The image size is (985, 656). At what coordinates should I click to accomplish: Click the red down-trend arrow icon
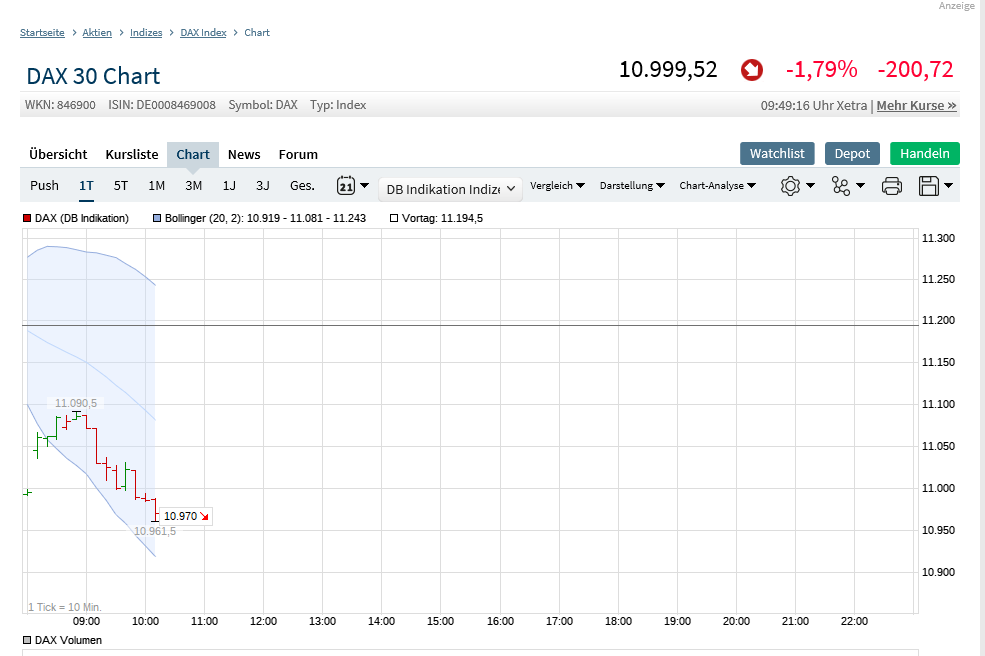(751, 70)
